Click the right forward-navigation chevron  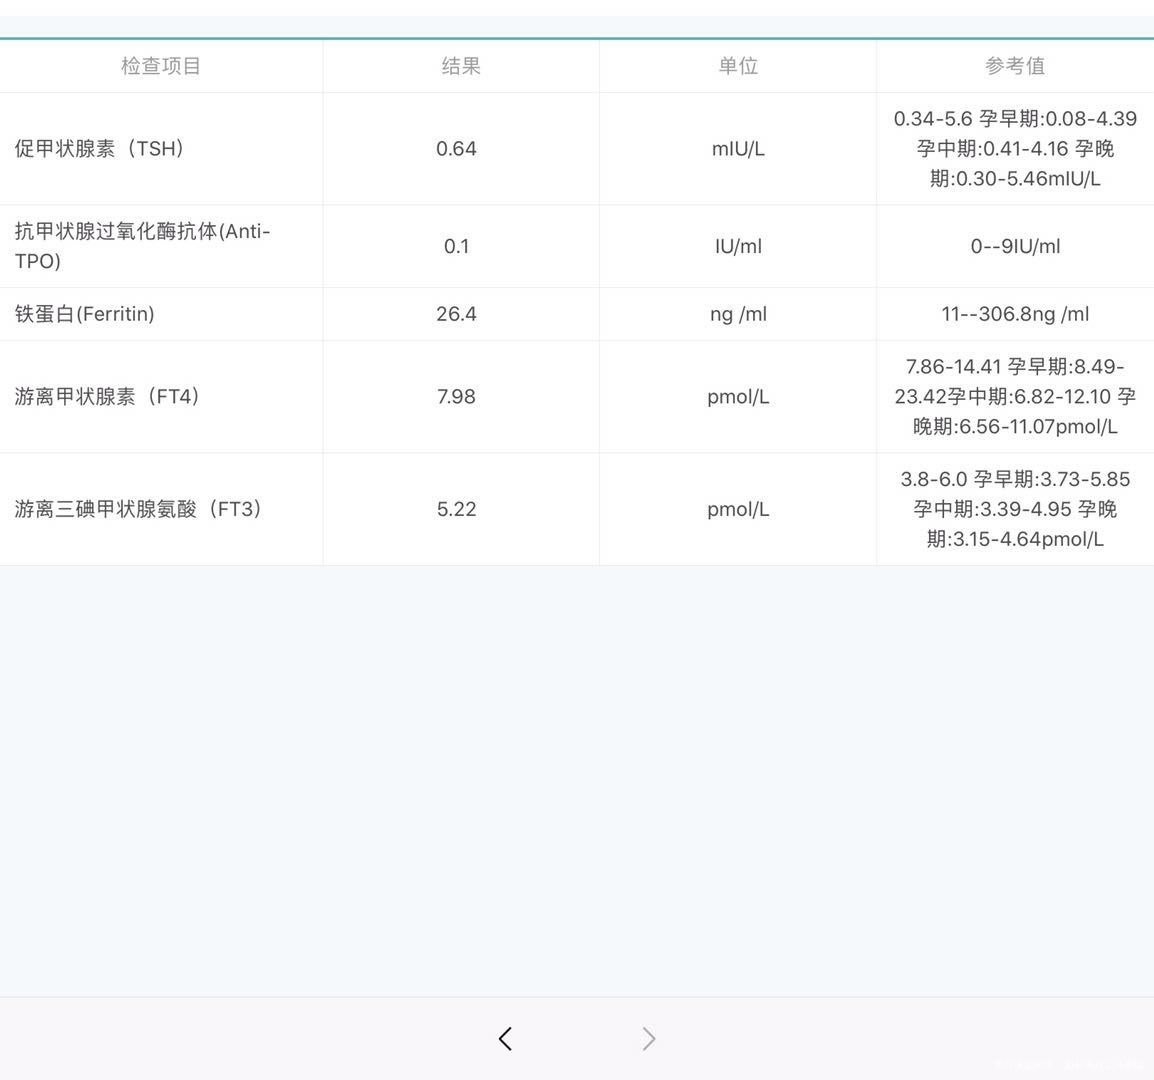tap(648, 1039)
